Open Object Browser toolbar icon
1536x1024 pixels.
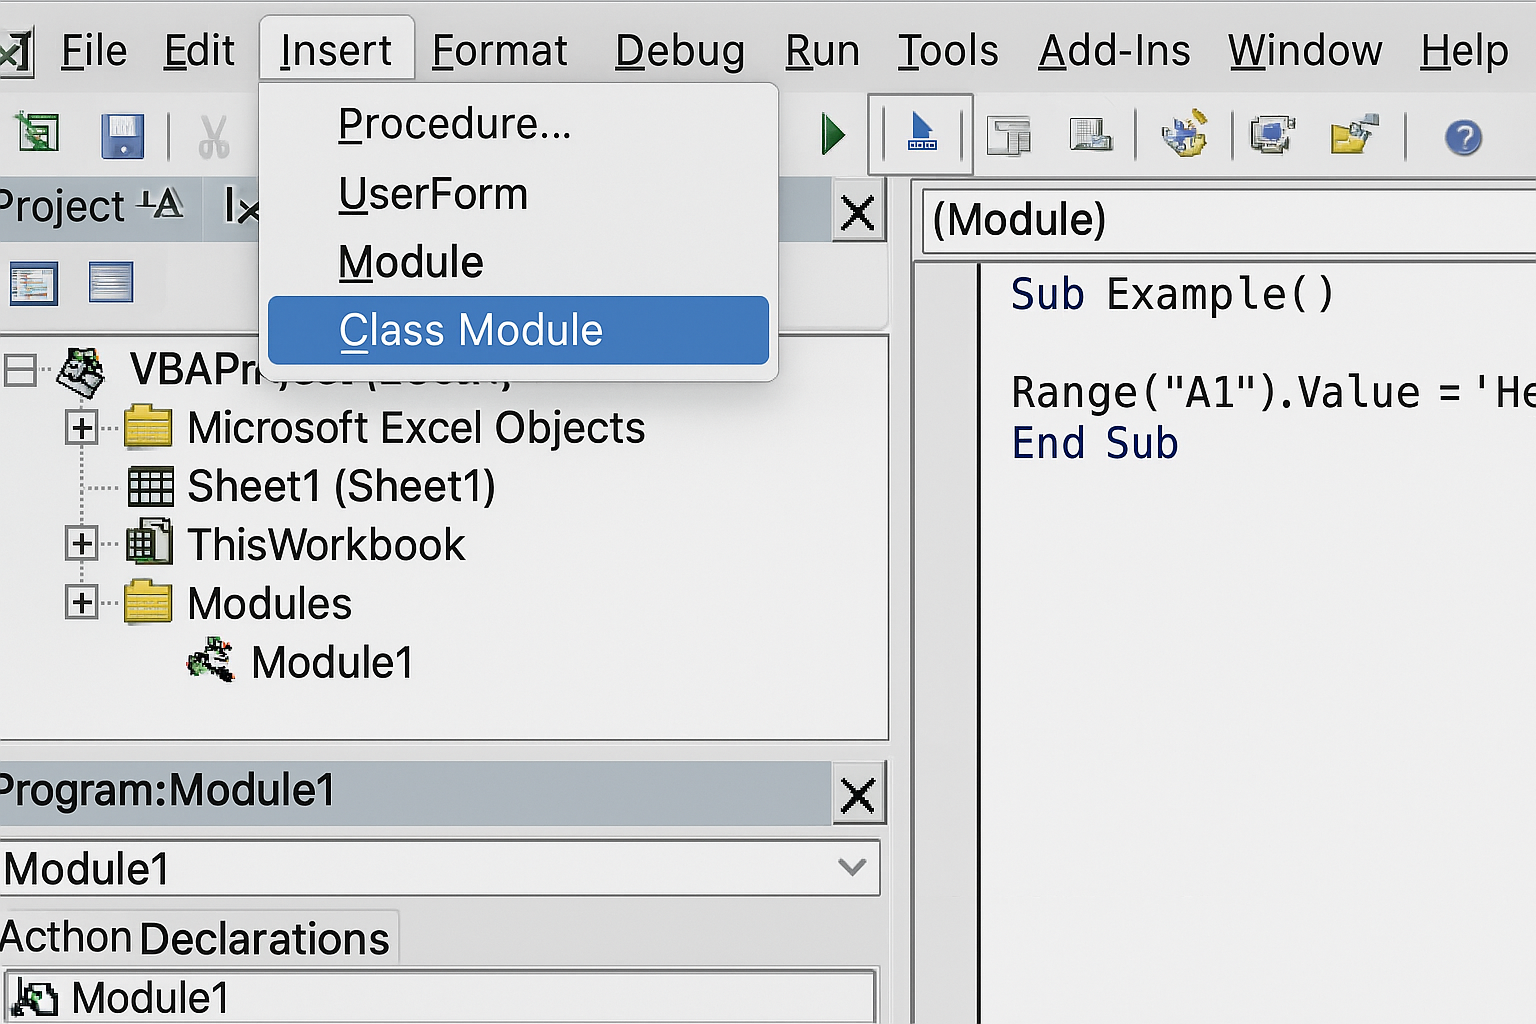point(1184,134)
